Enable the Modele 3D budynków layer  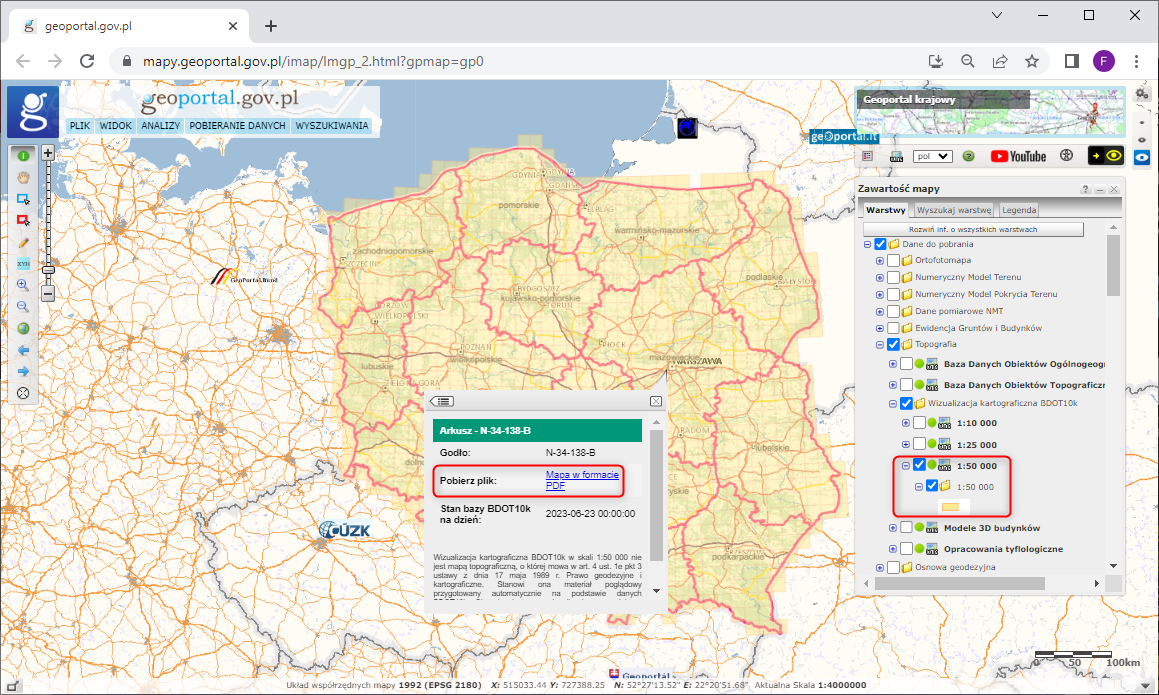(x=907, y=528)
